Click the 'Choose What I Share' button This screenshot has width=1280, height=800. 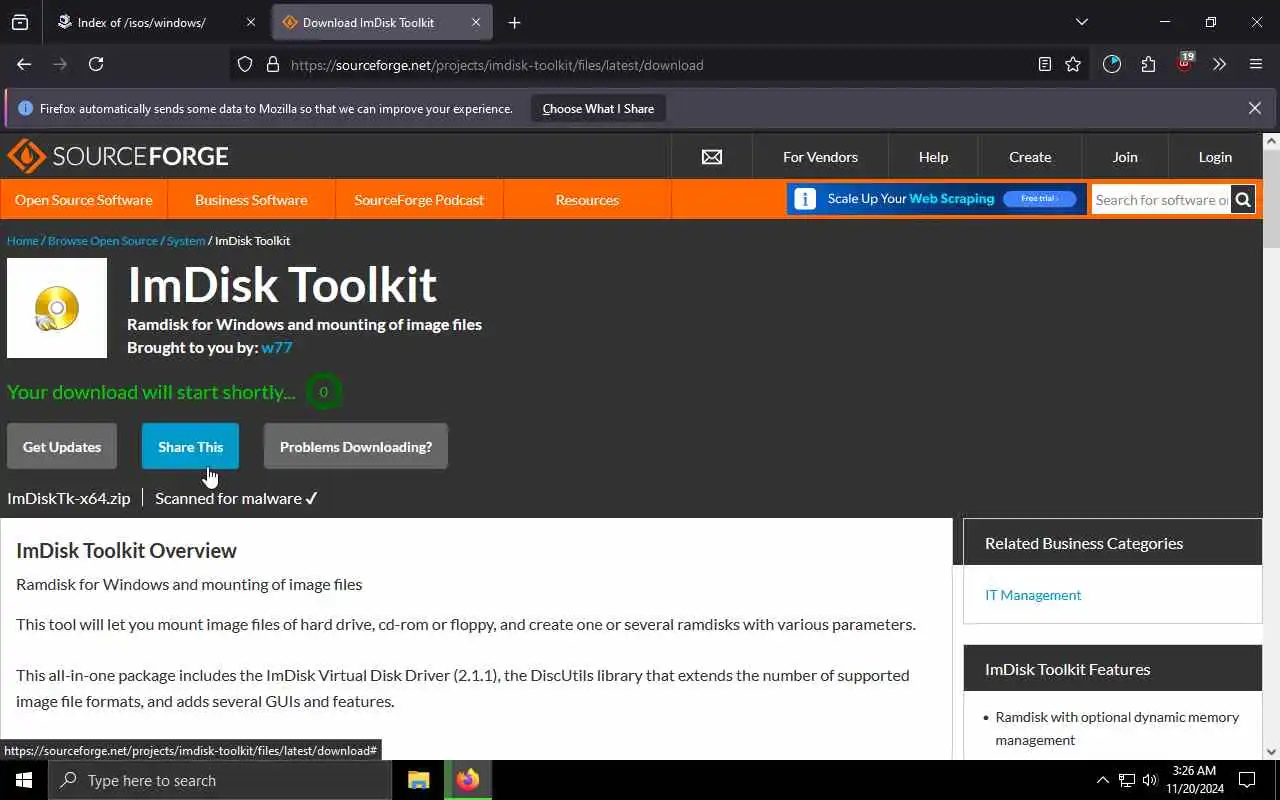pyautogui.click(x=598, y=109)
